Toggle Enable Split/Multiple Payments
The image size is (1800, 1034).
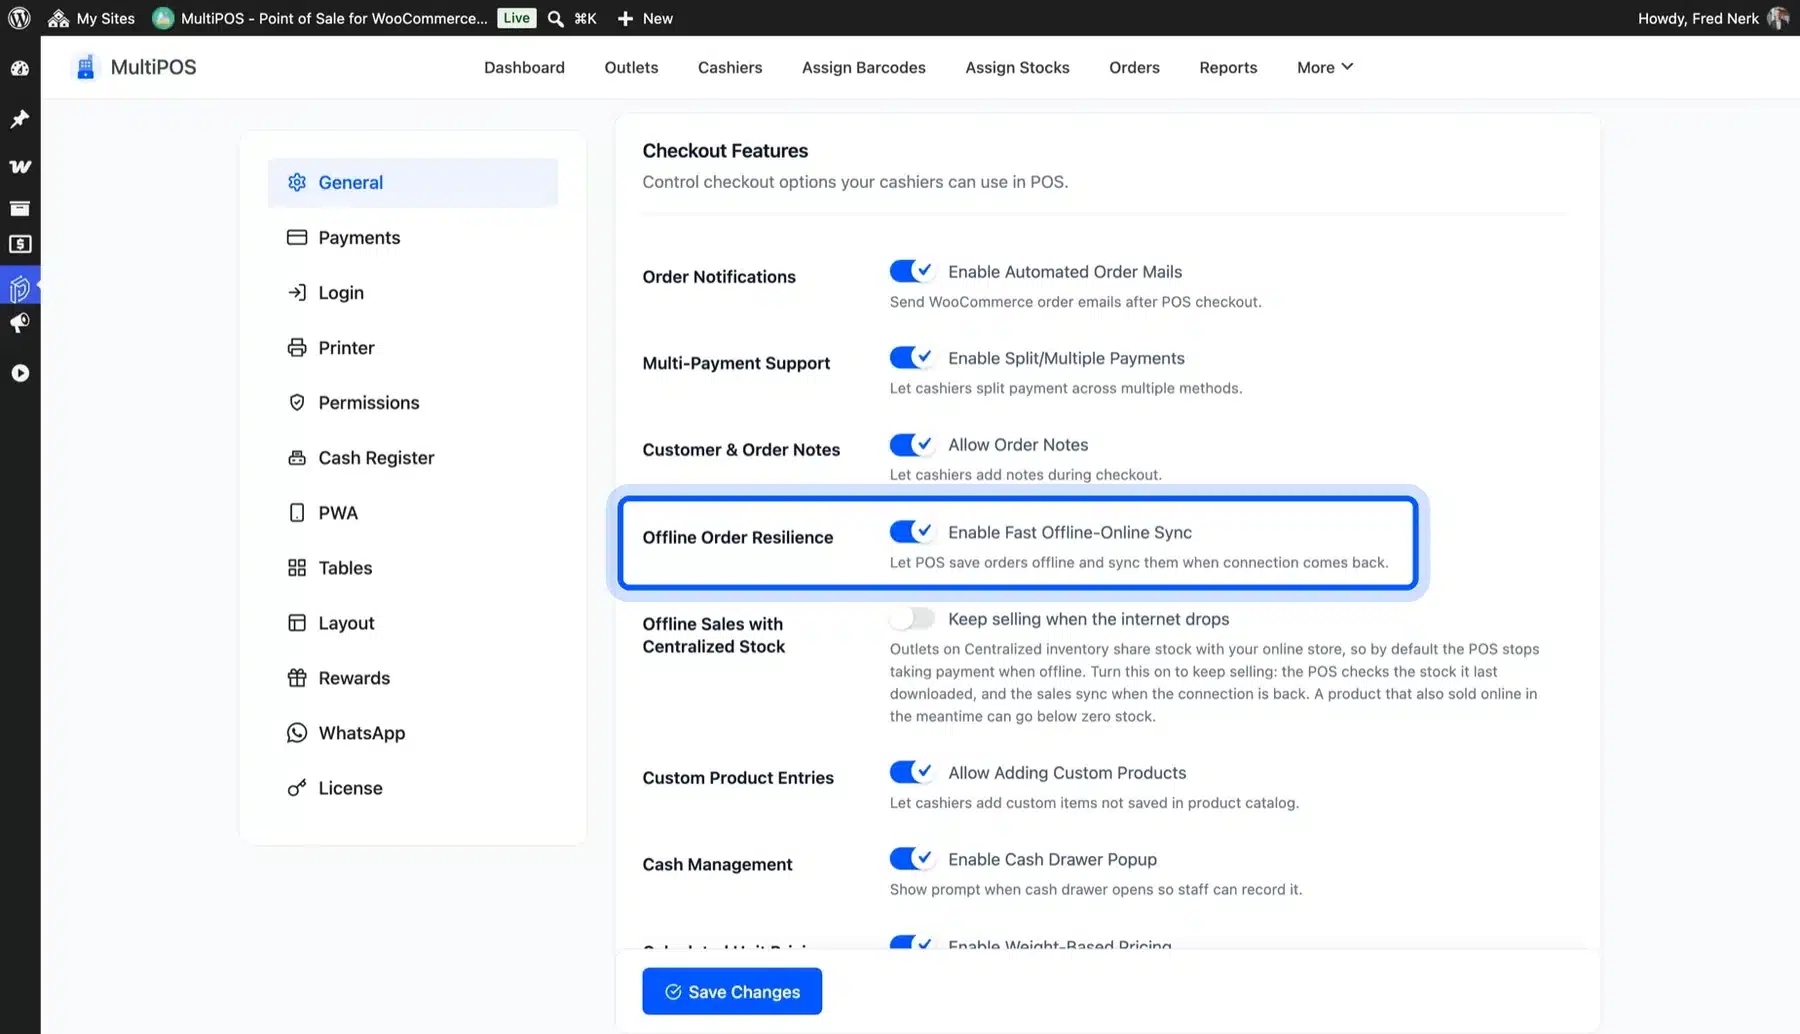pos(911,357)
